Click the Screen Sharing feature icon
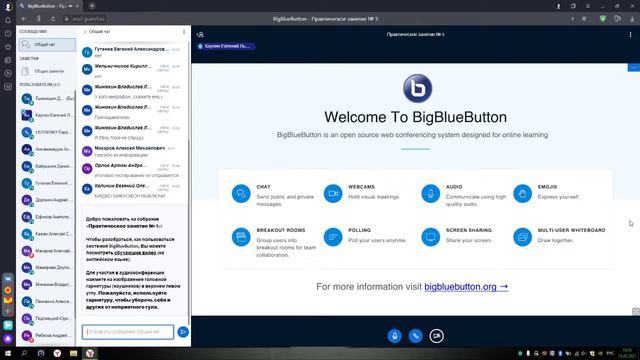Image resolution: width=640 pixels, height=360 pixels. click(431, 237)
